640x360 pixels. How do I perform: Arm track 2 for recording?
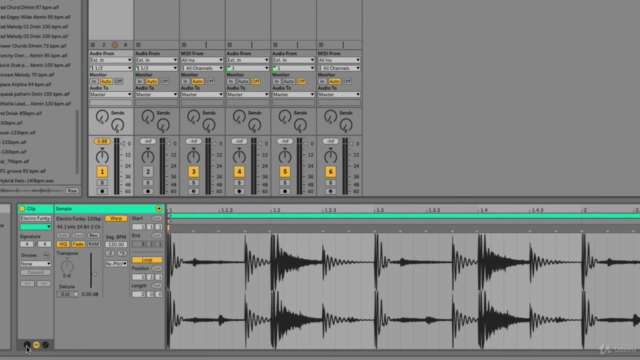click(148, 191)
